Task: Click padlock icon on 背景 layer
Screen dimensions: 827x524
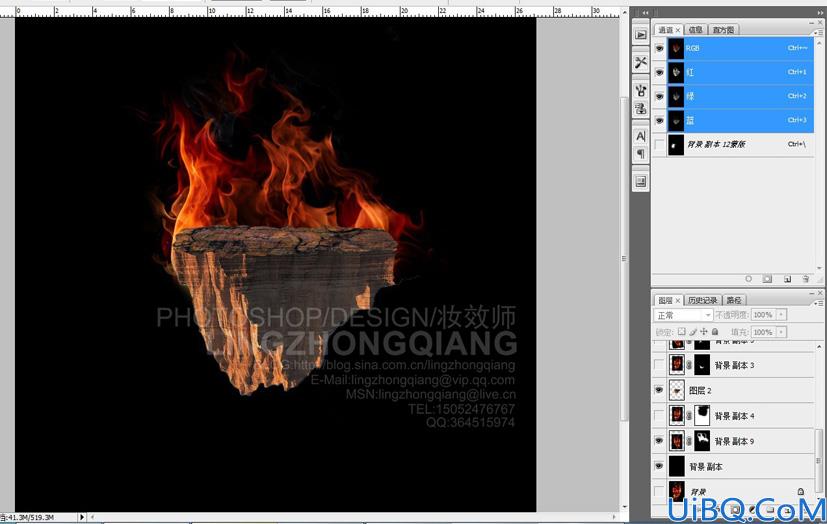Action: click(801, 491)
